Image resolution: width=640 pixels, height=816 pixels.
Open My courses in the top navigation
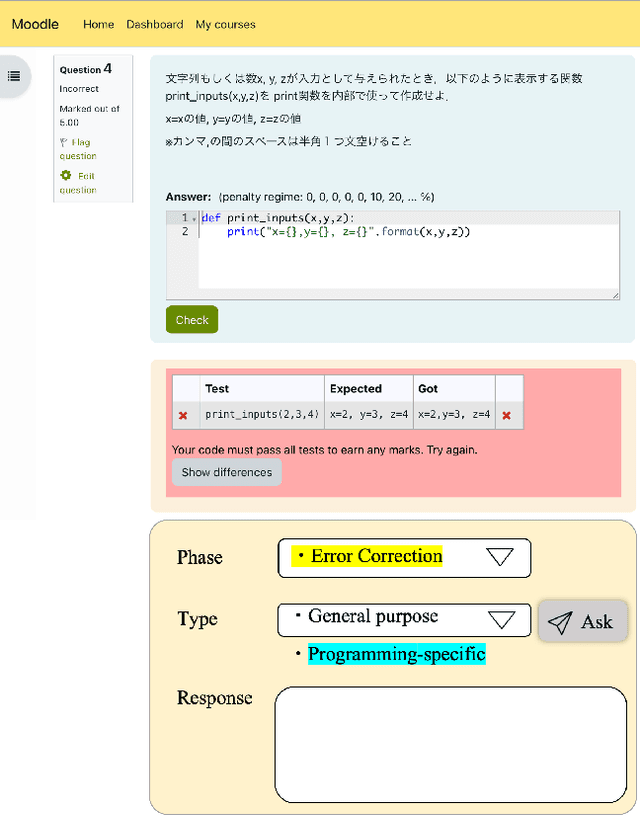[225, 24]
